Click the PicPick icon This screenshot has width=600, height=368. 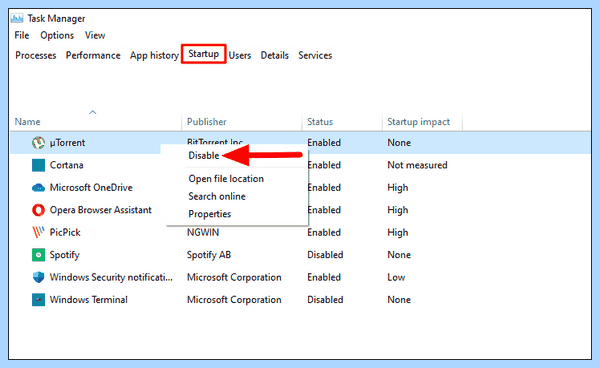coord(38,232)
